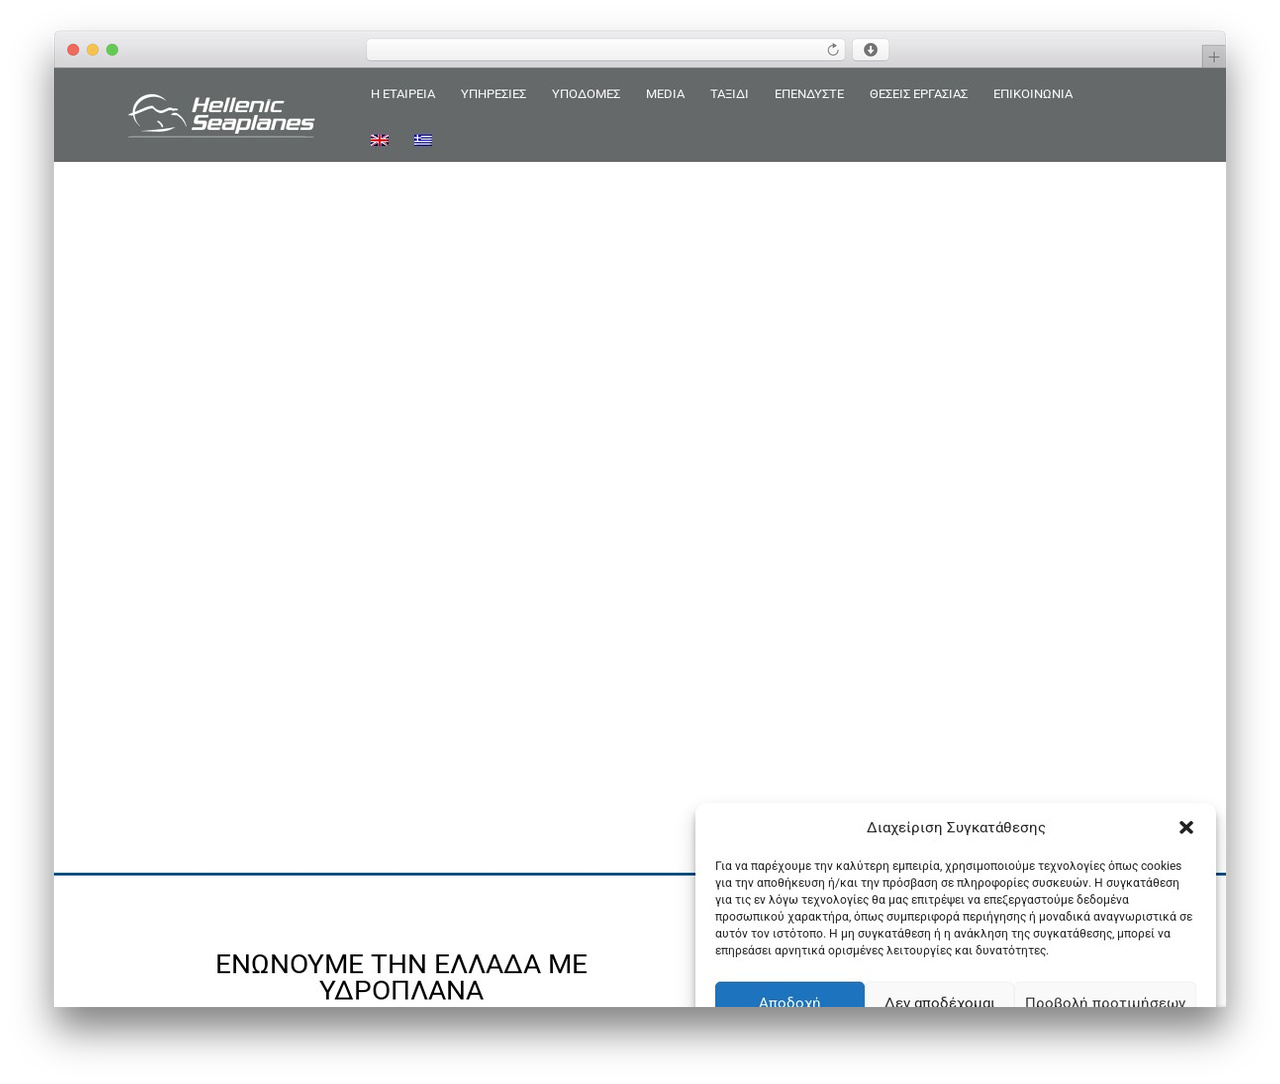Close the cookie consent dialog with the X
1280x1084 pixels.
(1186, 827)
